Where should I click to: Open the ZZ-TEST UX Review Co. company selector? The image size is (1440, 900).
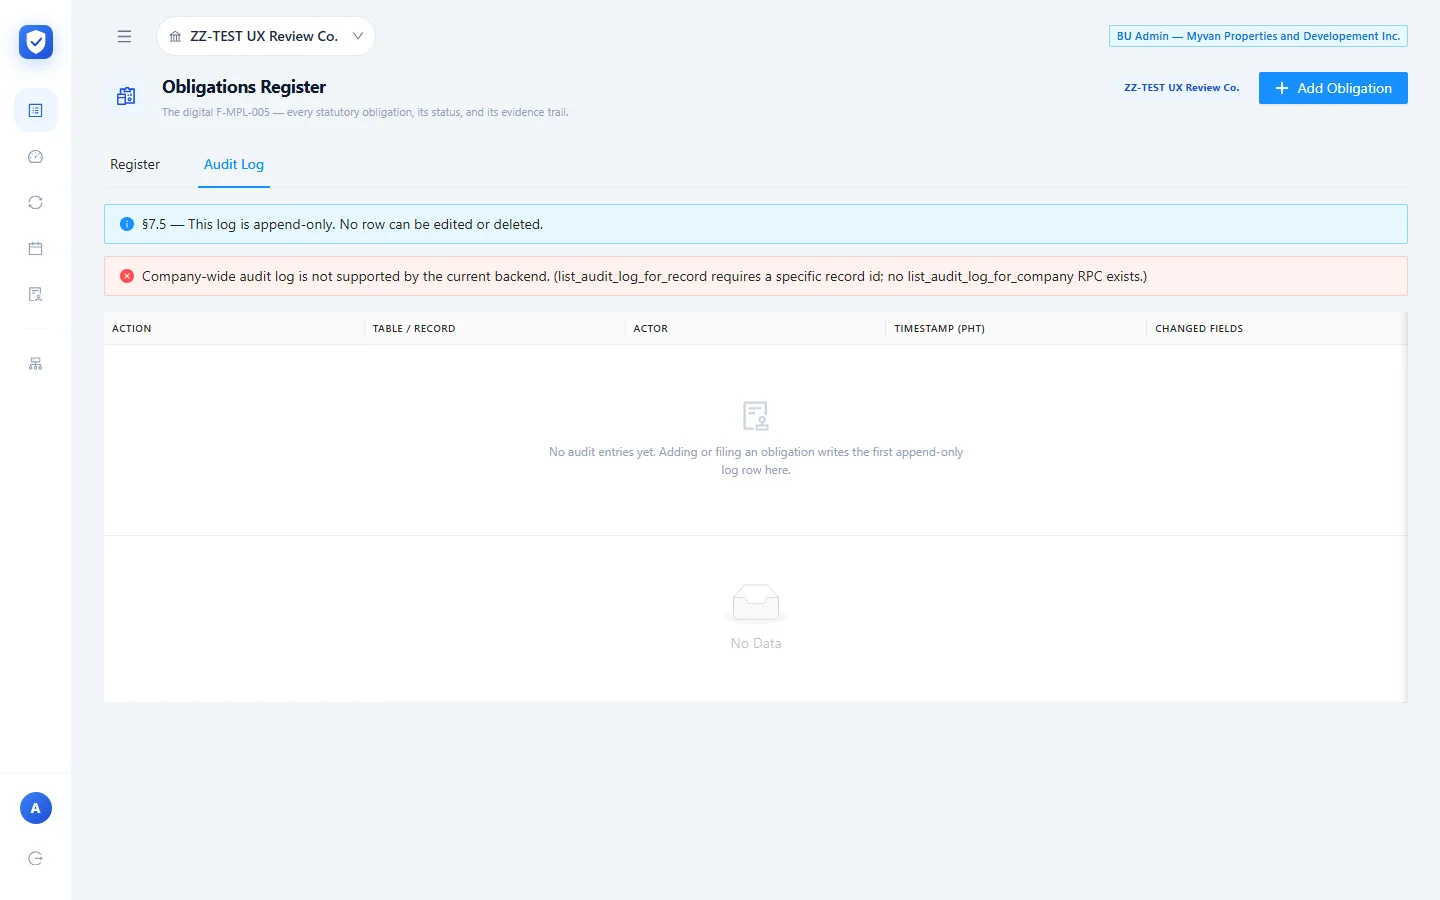pyautogui.click(x=266, y=36)
